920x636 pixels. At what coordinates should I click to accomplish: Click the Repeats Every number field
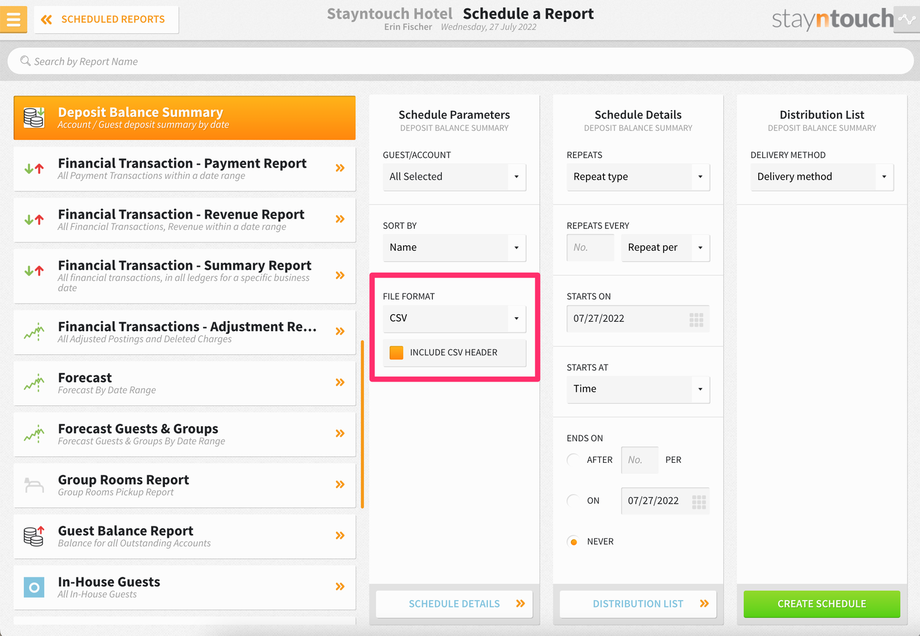pyautogui.click(x=590, y=248)
